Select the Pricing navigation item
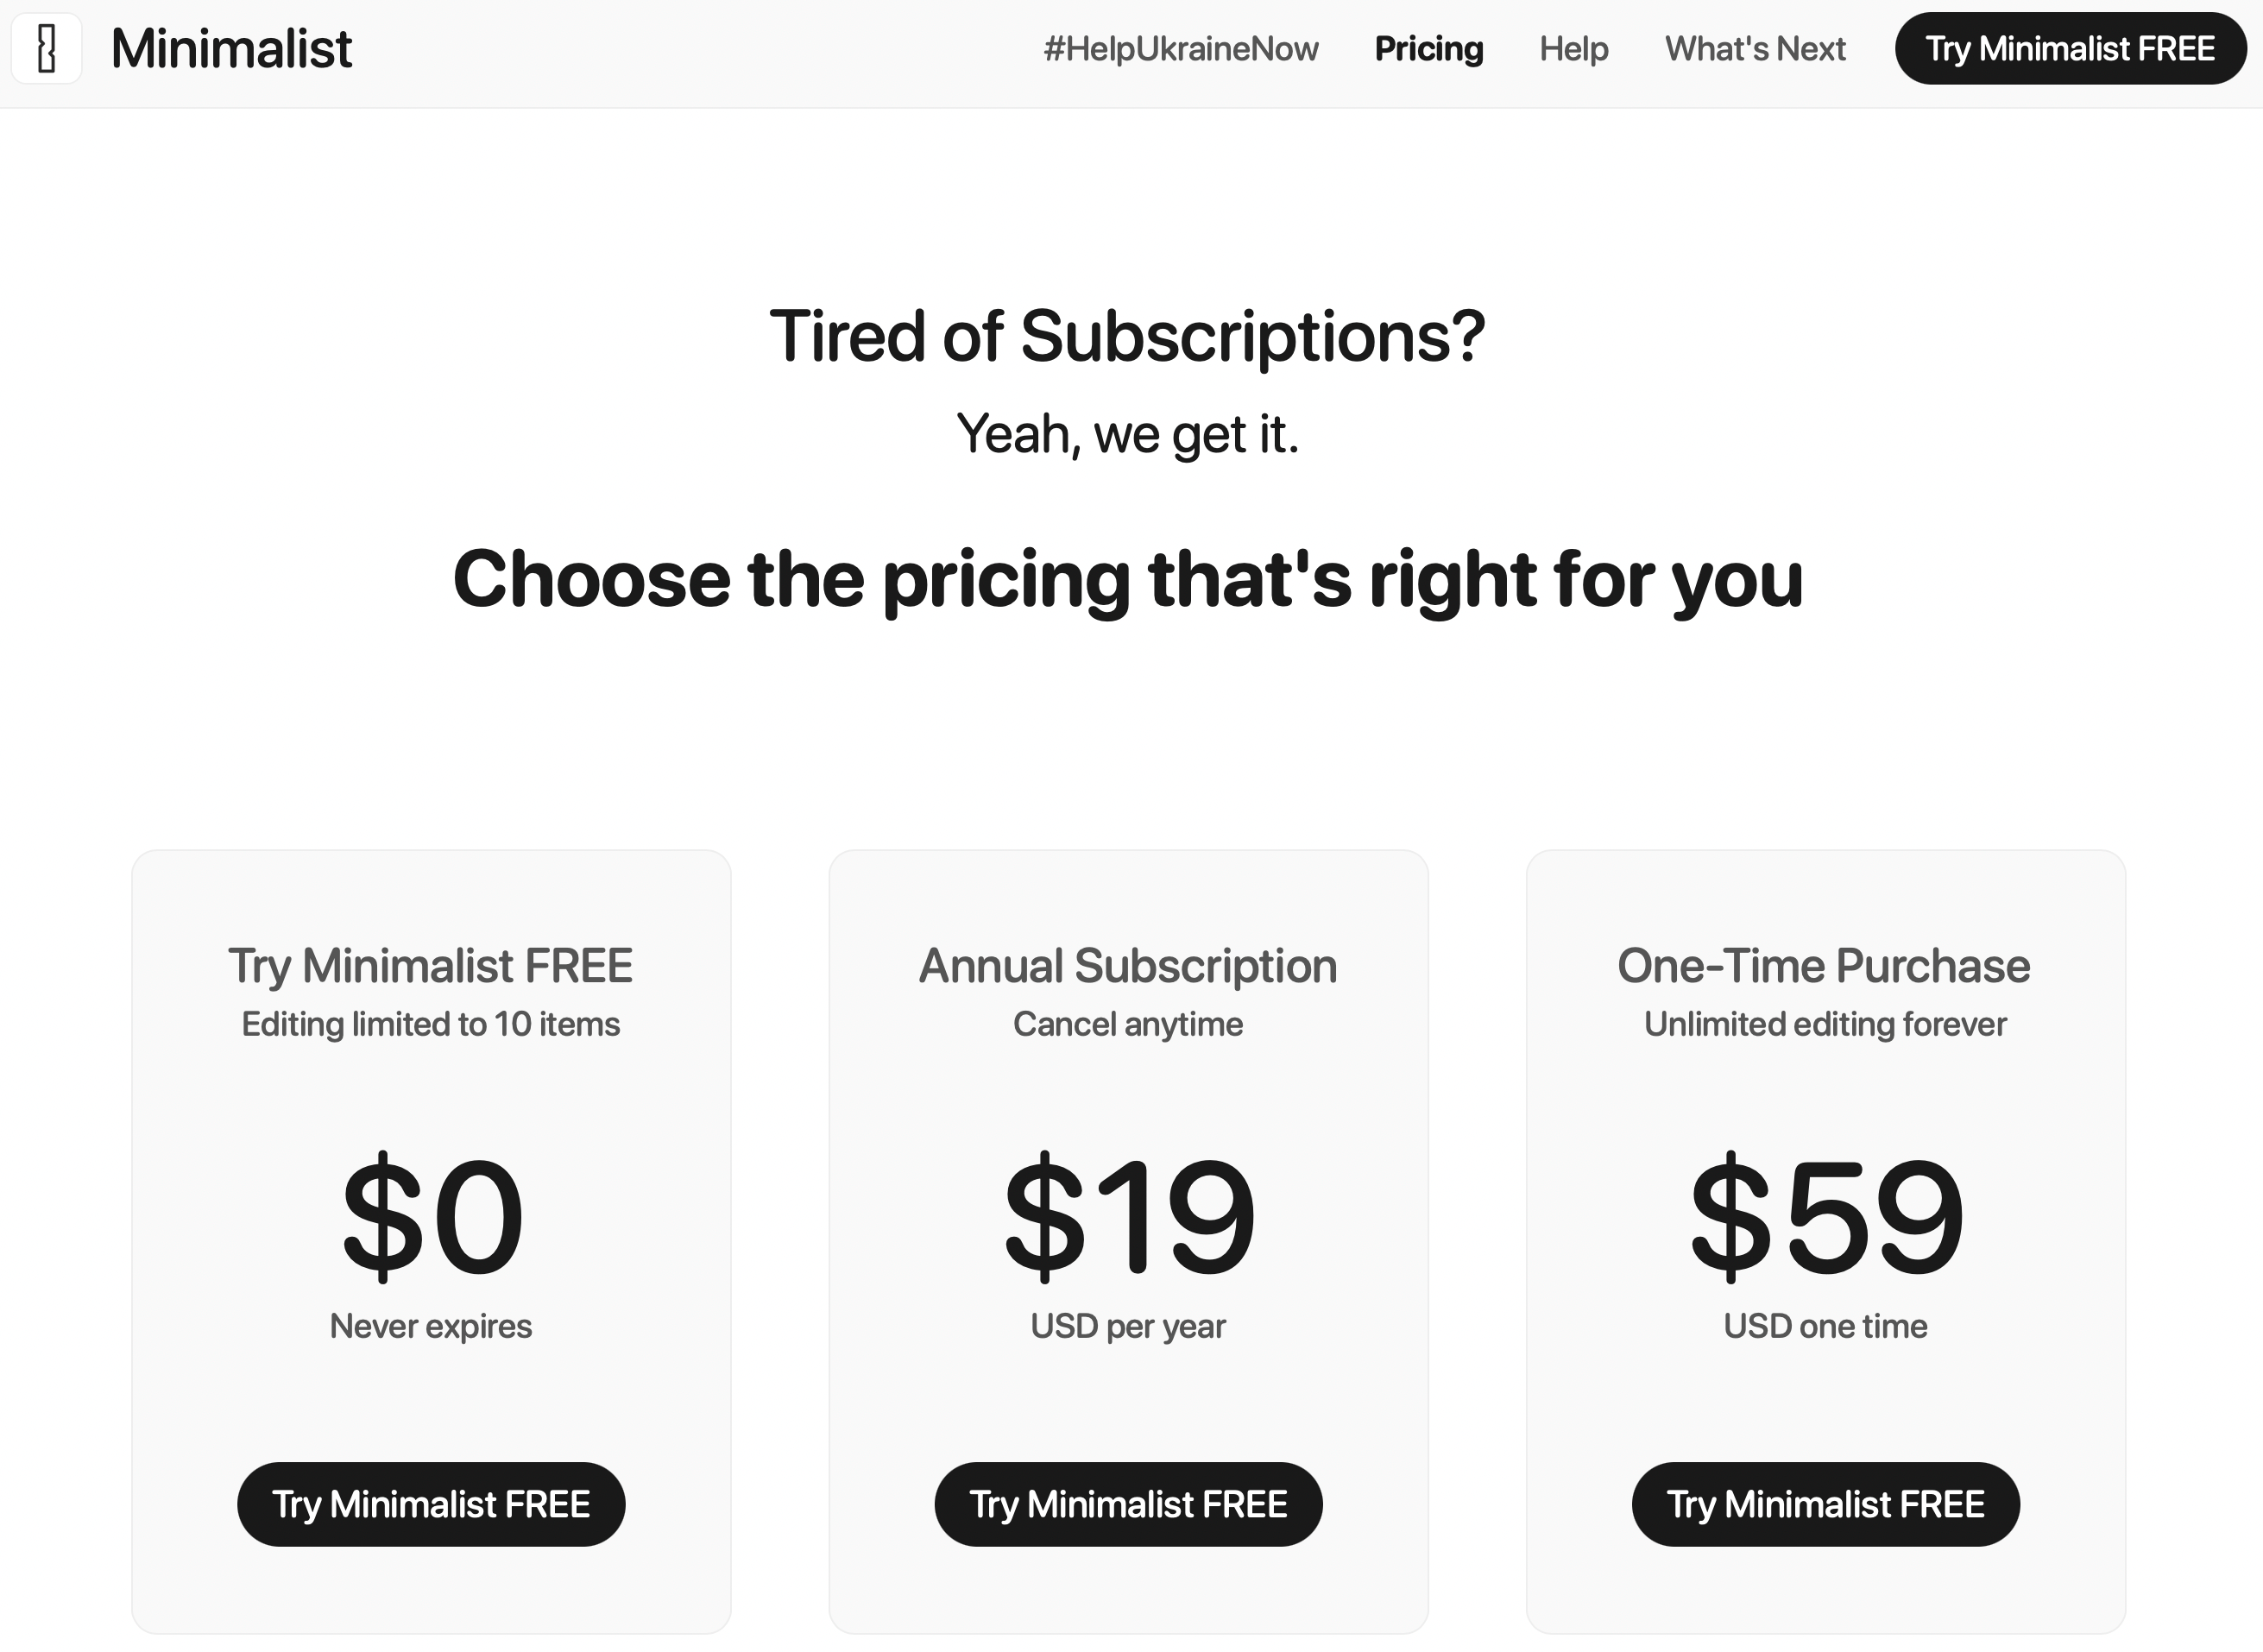Image resolution: width=2263 pixels, height=1652 pixels. pos(1428,49)
